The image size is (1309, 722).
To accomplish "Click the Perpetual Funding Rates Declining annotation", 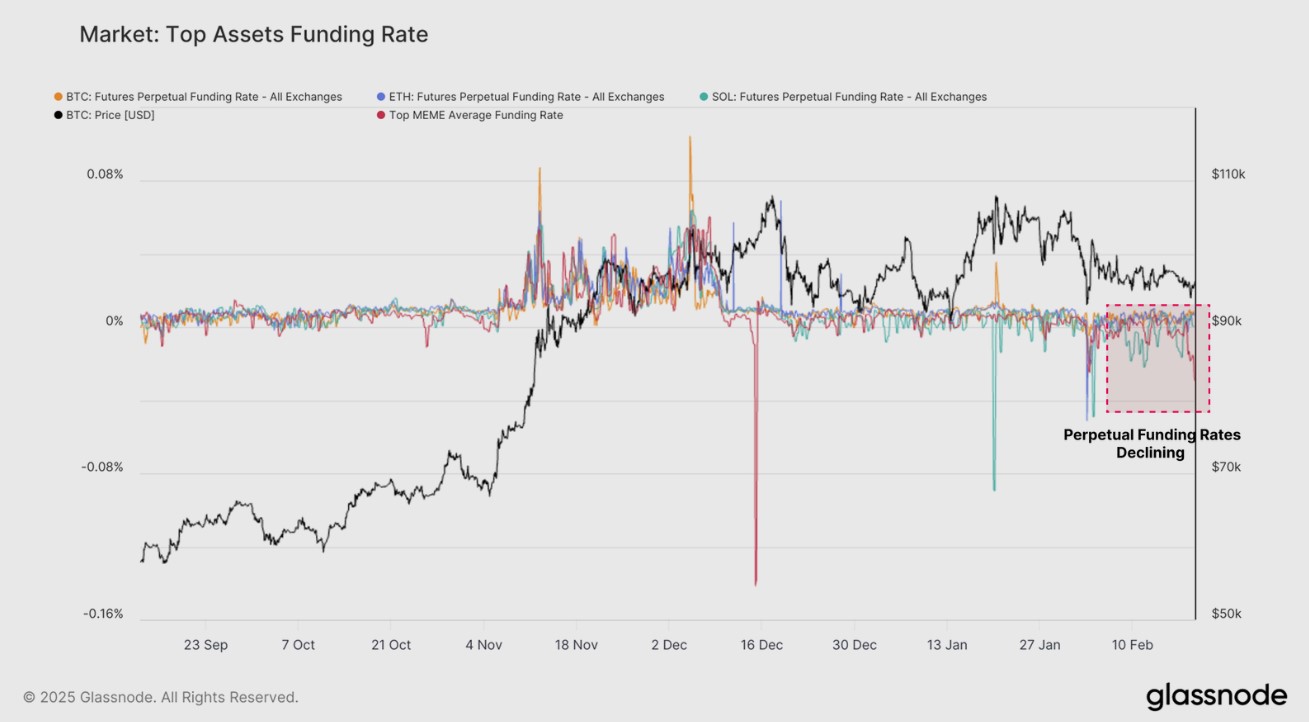I will (x=1151, y=444).
